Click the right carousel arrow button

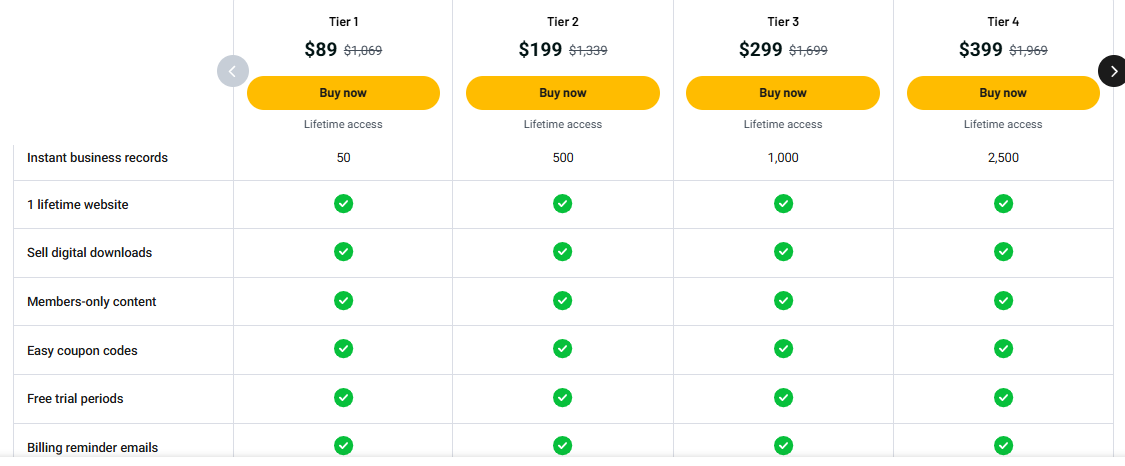tap(1113, 71)
